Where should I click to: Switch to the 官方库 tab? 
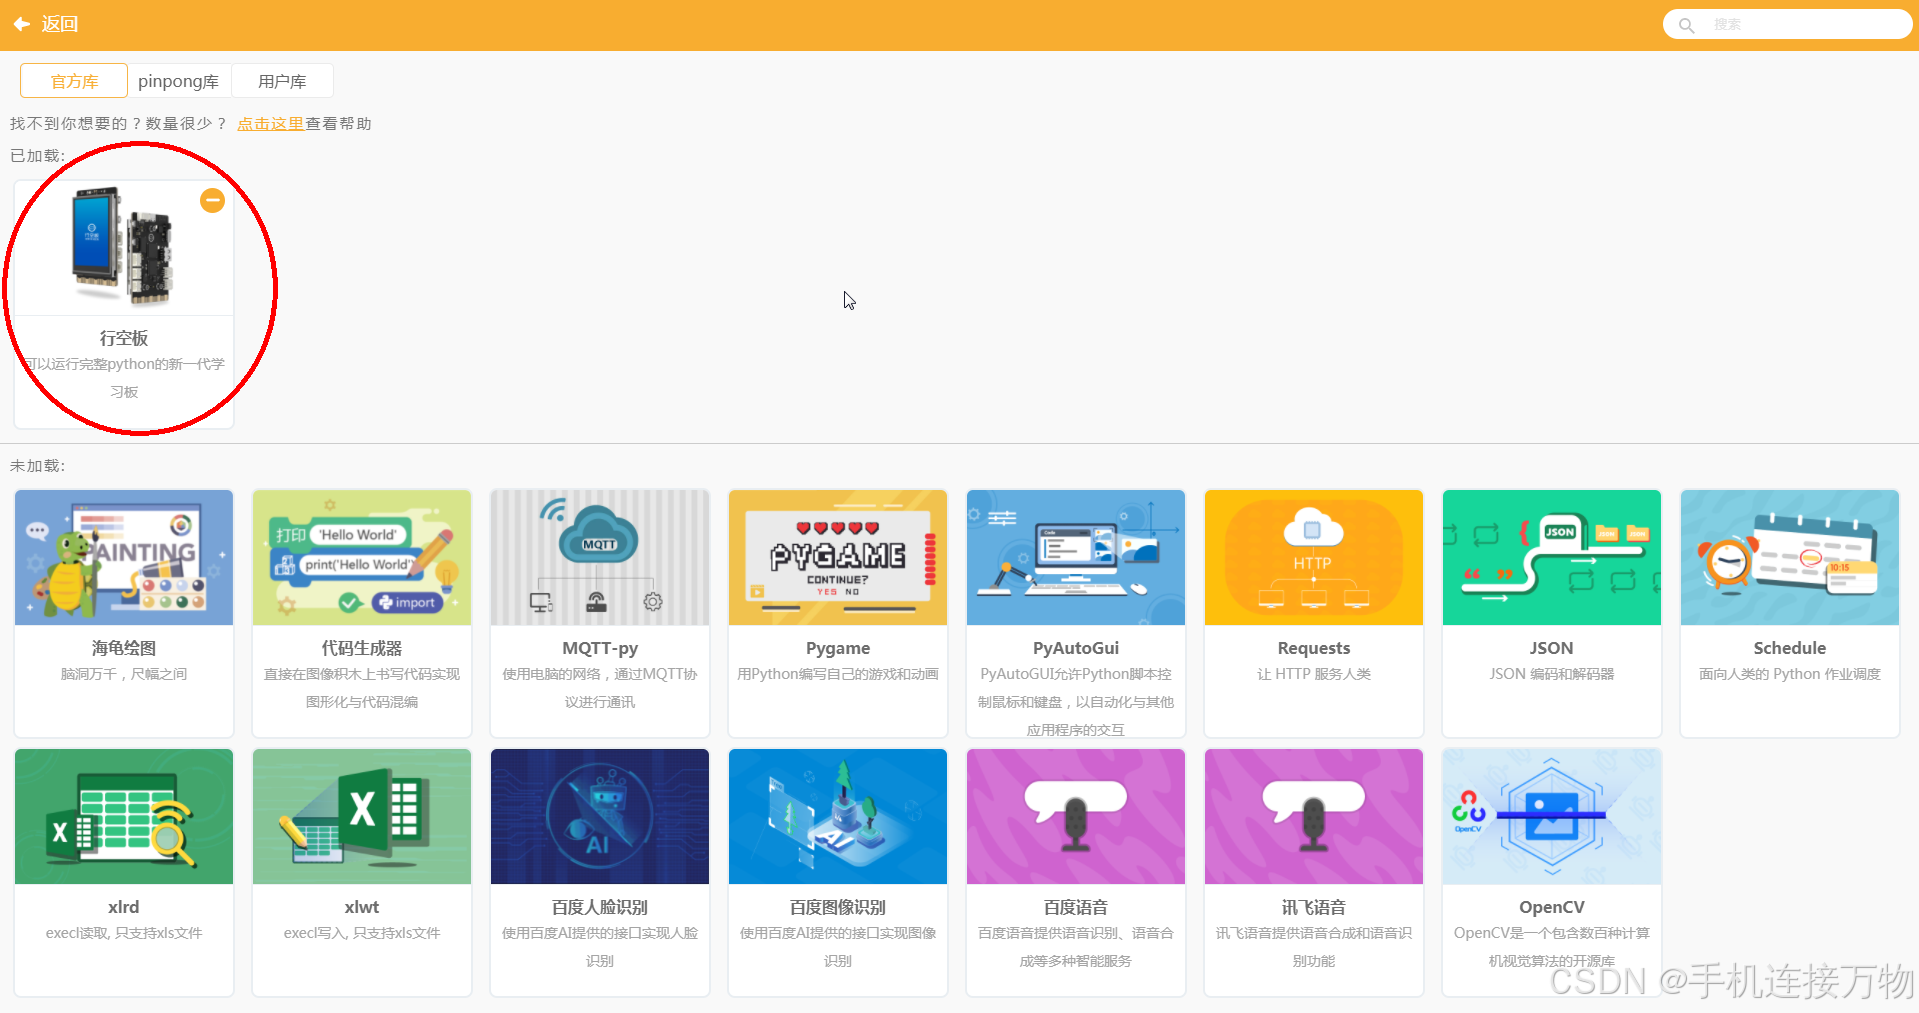tap(74, 81)
